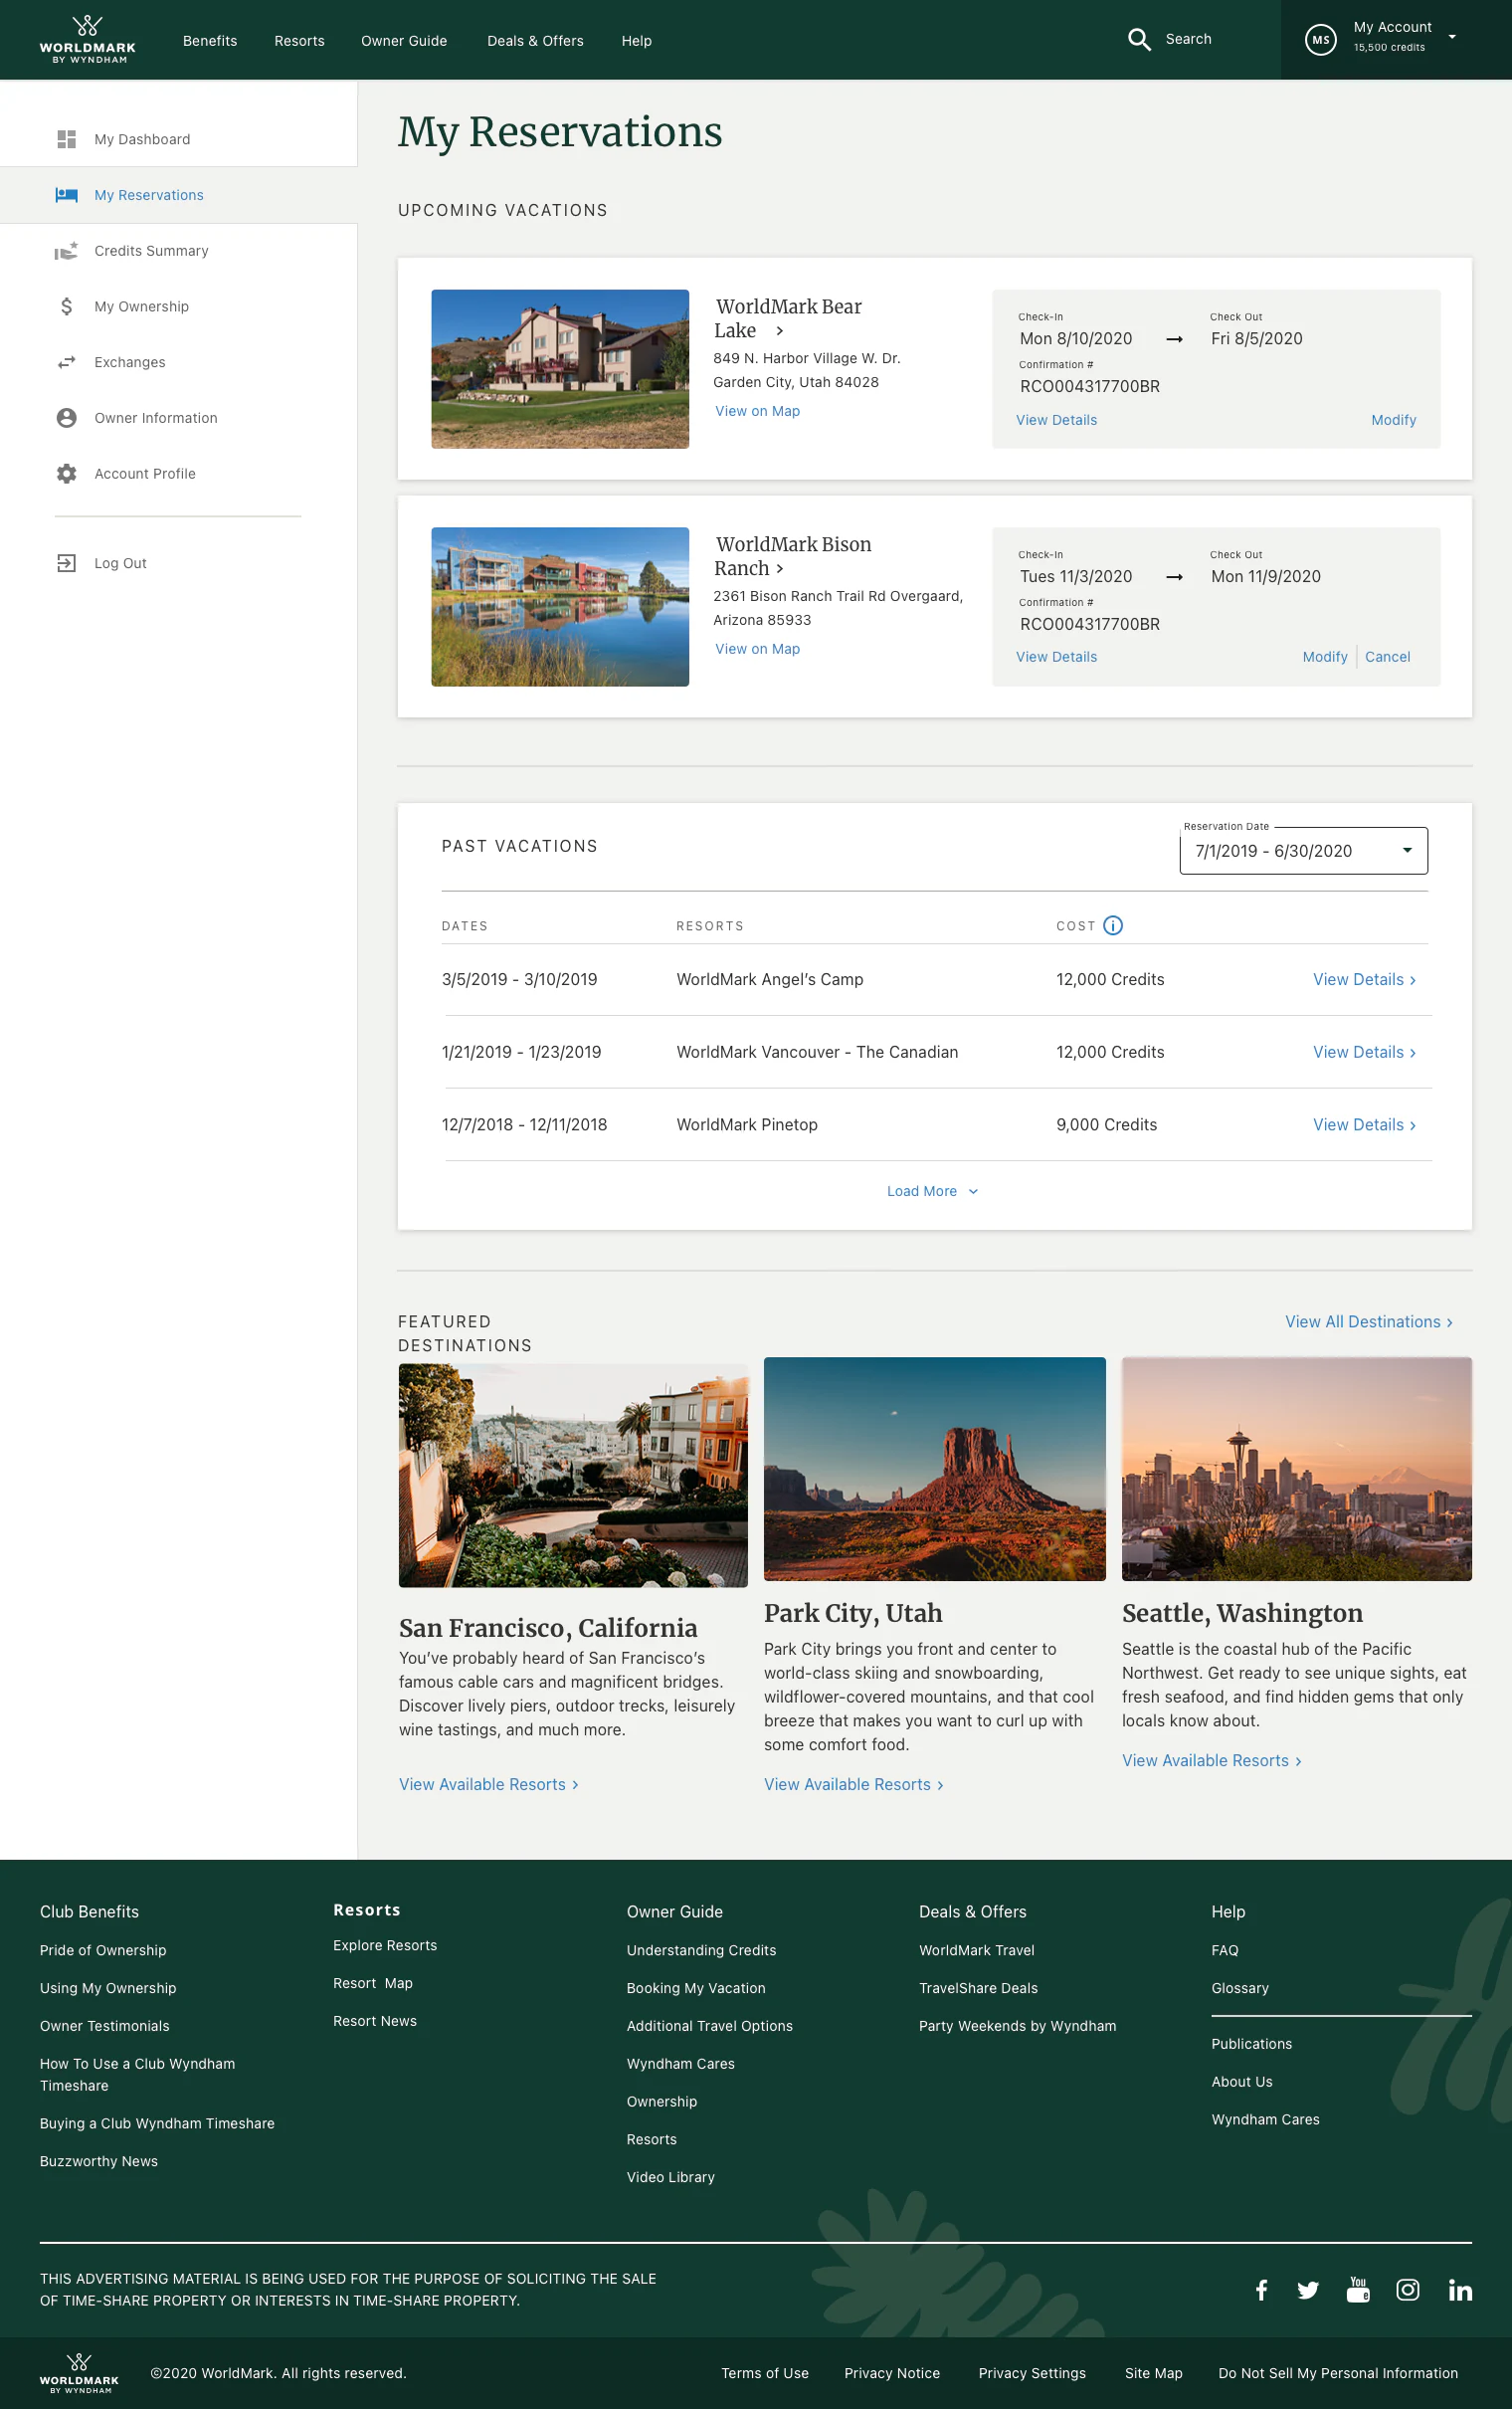Click the Account Profile gear icon
Image resolution: width=1512 pixels, height=2409 pixels.
pyautogui.click(x=67, y=474)
